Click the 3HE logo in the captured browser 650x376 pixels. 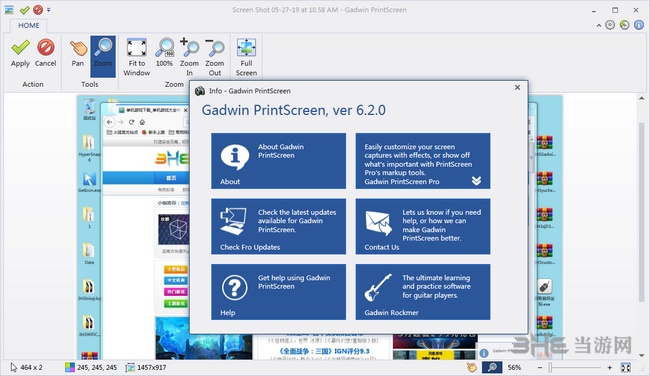tap(172, 158)
